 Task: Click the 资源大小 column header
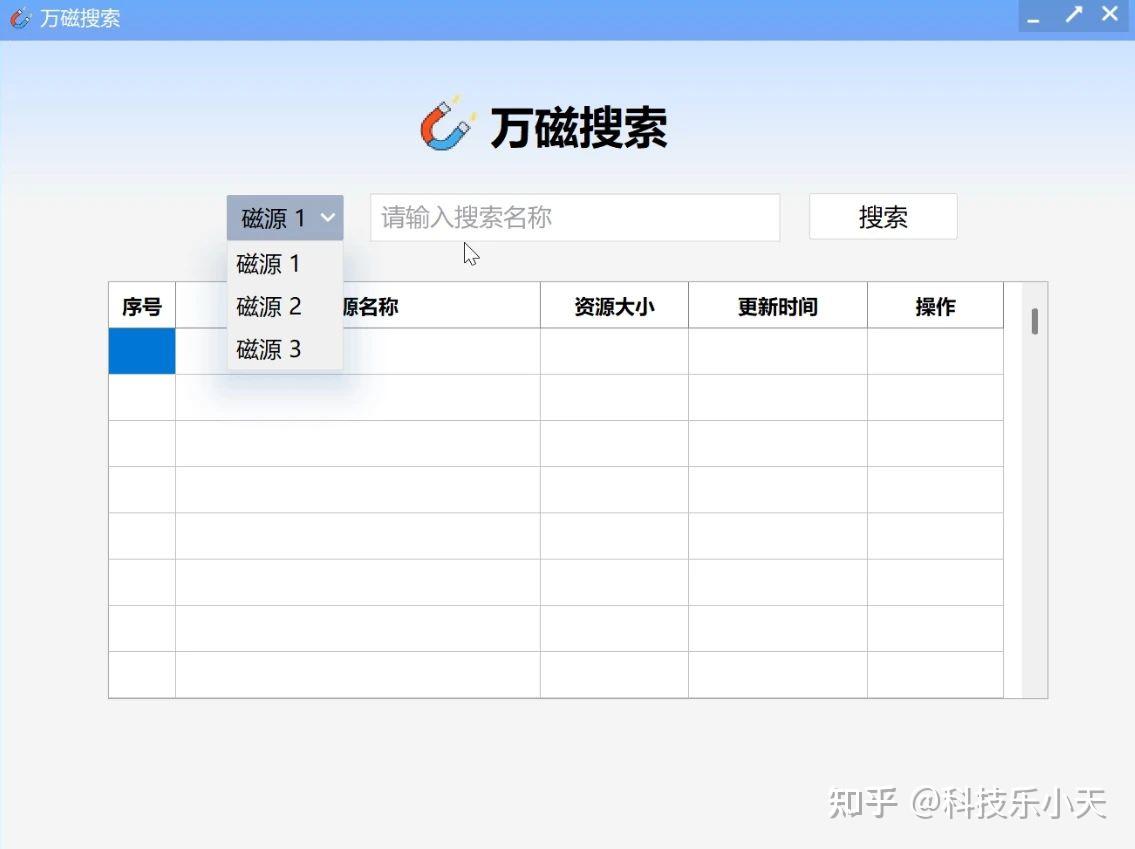click(x=613, y=307)
